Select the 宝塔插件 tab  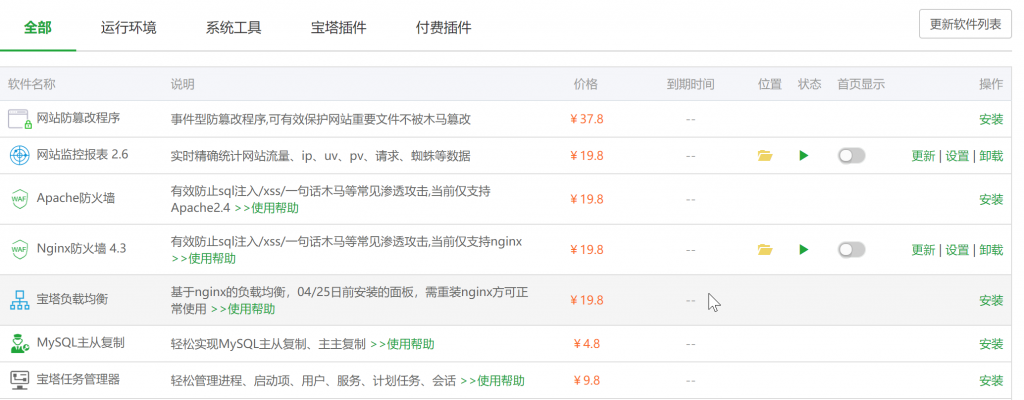pyautogui.click(x=338, y=28)
